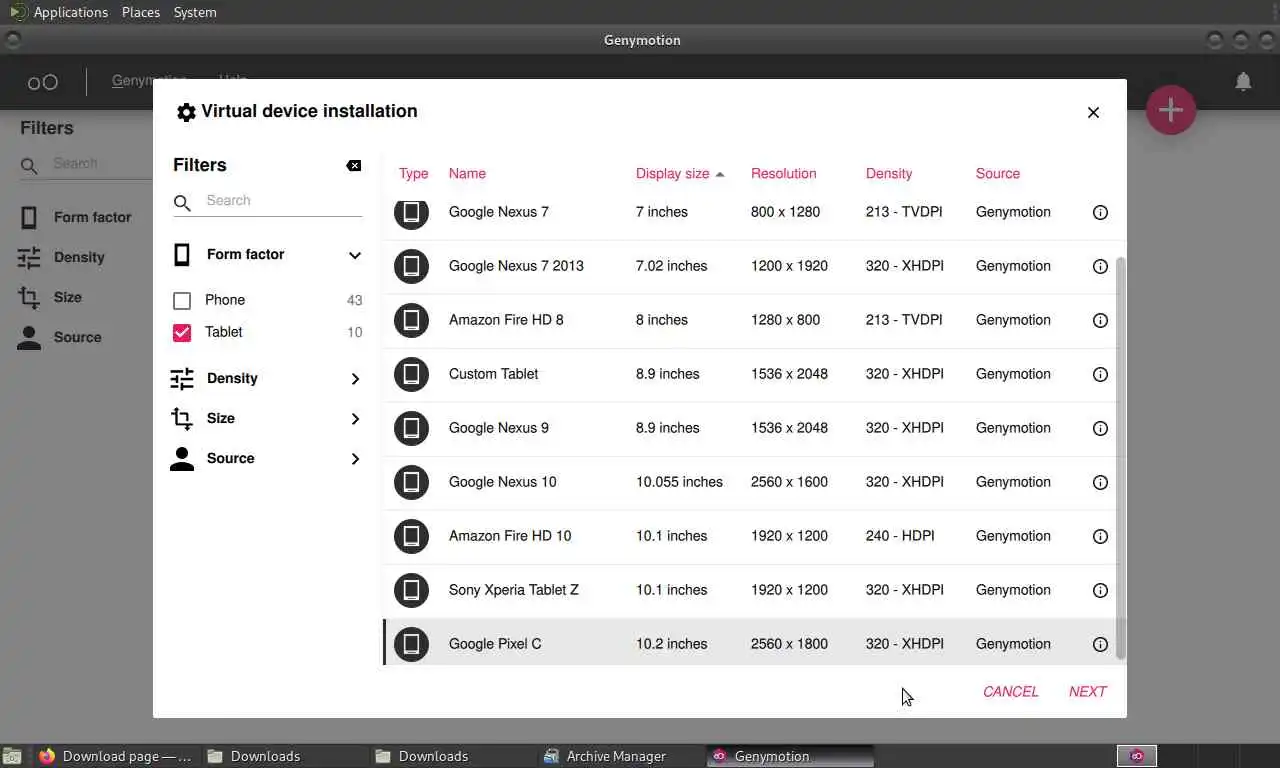
Task: Close the Virtual device installation dialog
Action: pyautogui.click(x=1093, y=112)
